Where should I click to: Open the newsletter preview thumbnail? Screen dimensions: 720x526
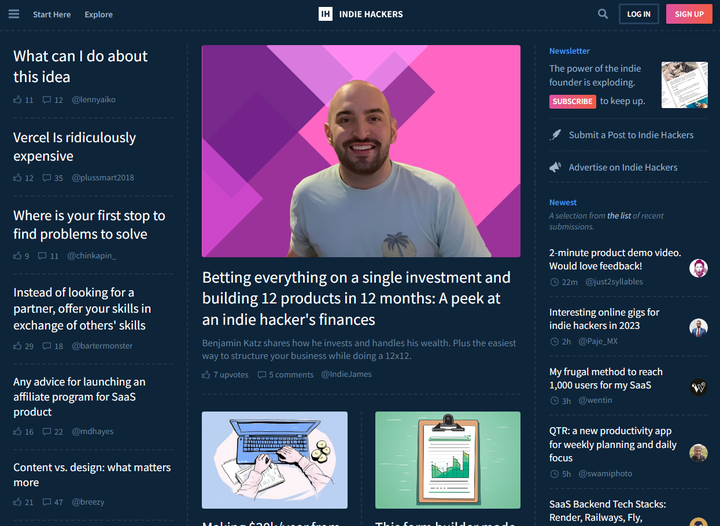click(684, 85)
